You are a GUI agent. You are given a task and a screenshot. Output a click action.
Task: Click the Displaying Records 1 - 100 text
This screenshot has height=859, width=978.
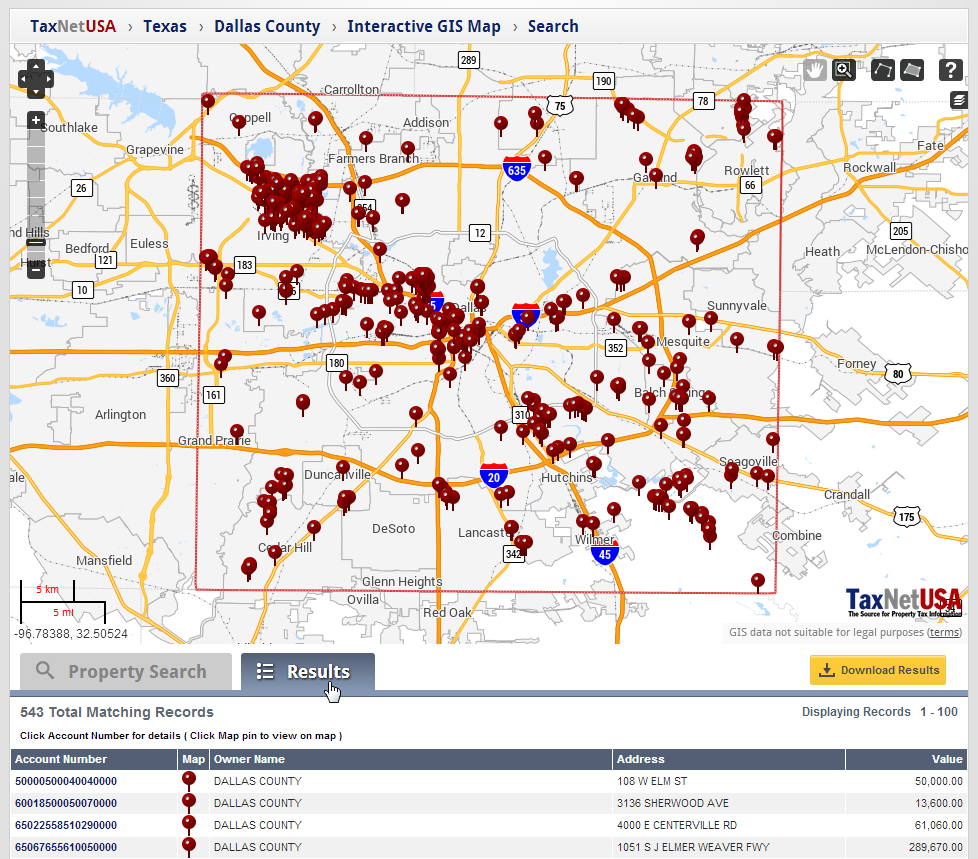[879, 712]
